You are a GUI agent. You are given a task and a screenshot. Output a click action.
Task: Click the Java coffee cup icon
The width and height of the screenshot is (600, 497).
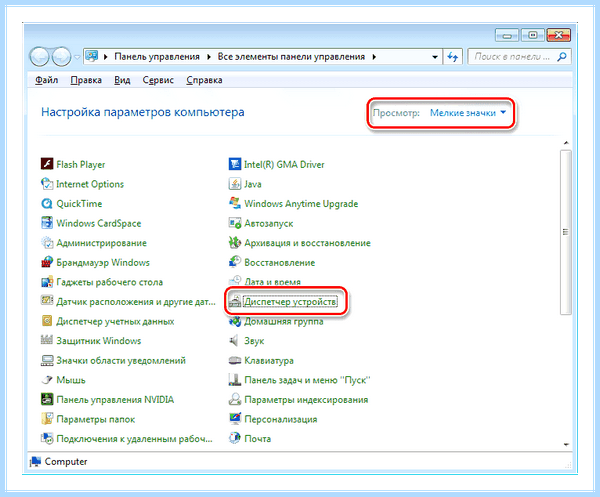click(x=235, y=184)
